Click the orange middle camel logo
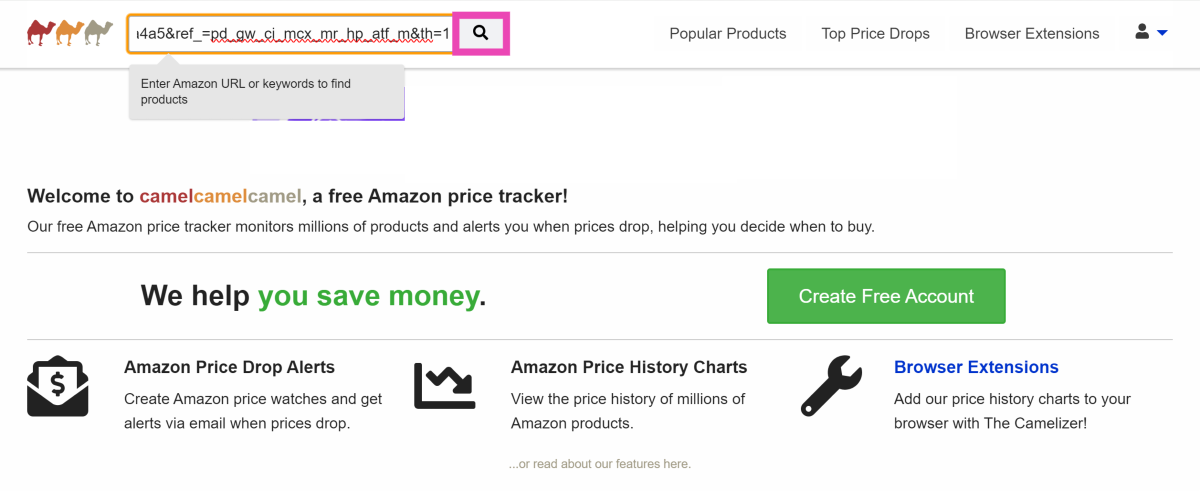 click(69, 33)
